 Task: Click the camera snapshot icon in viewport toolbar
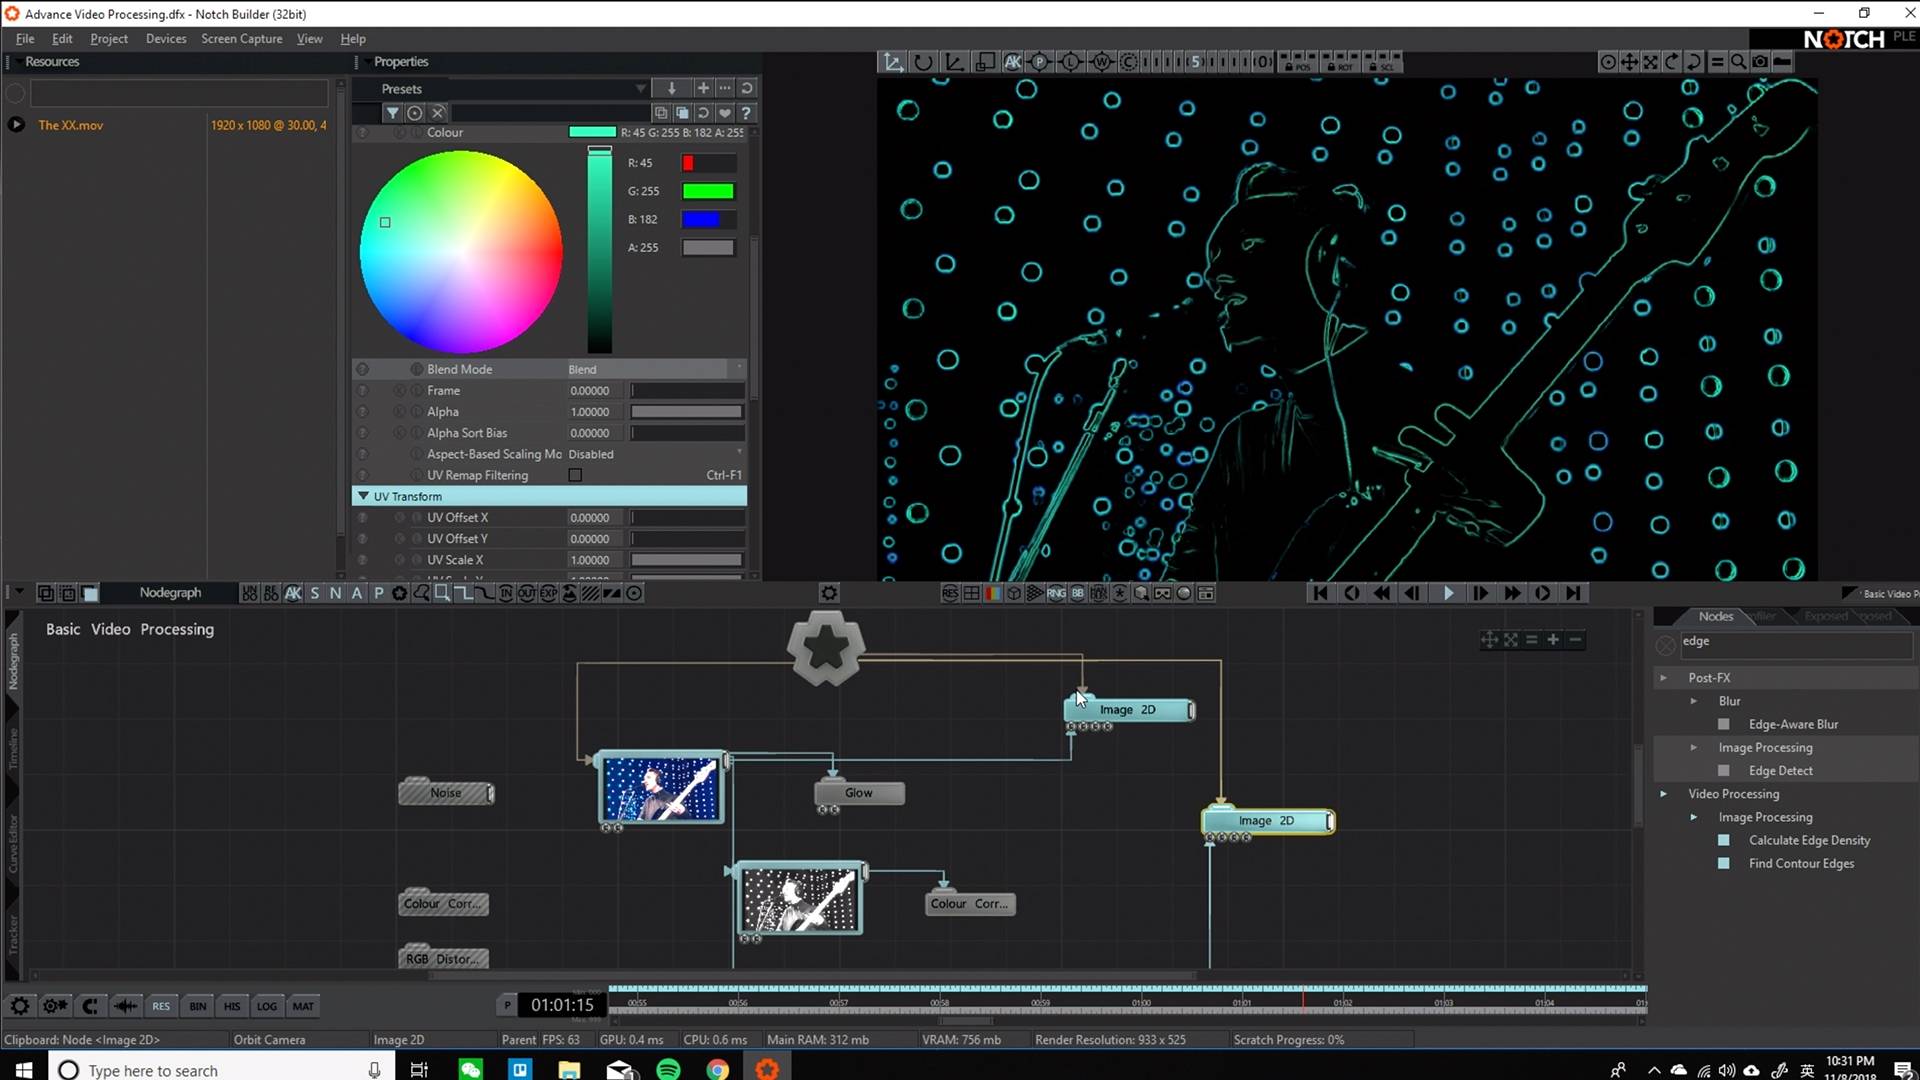coord(1760,62)
